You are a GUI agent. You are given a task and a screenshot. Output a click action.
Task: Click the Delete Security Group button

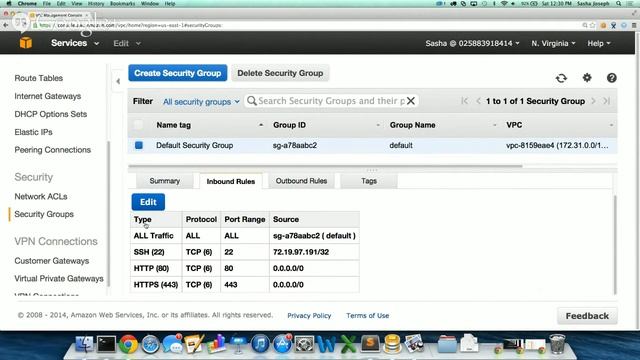pyautogui.click(x=280, y=73)
